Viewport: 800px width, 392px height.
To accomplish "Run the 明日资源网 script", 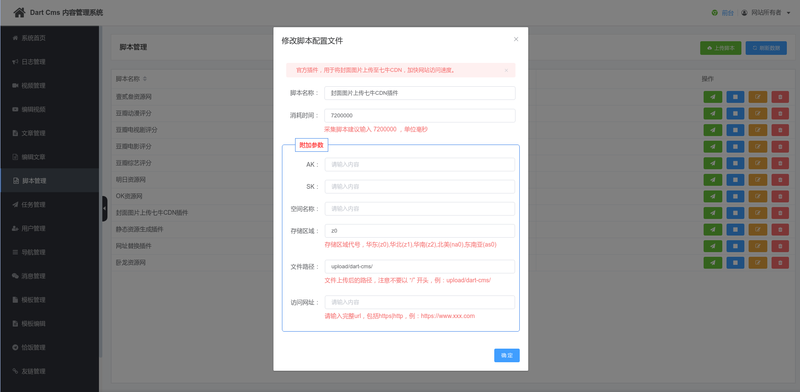I will 712,180.
